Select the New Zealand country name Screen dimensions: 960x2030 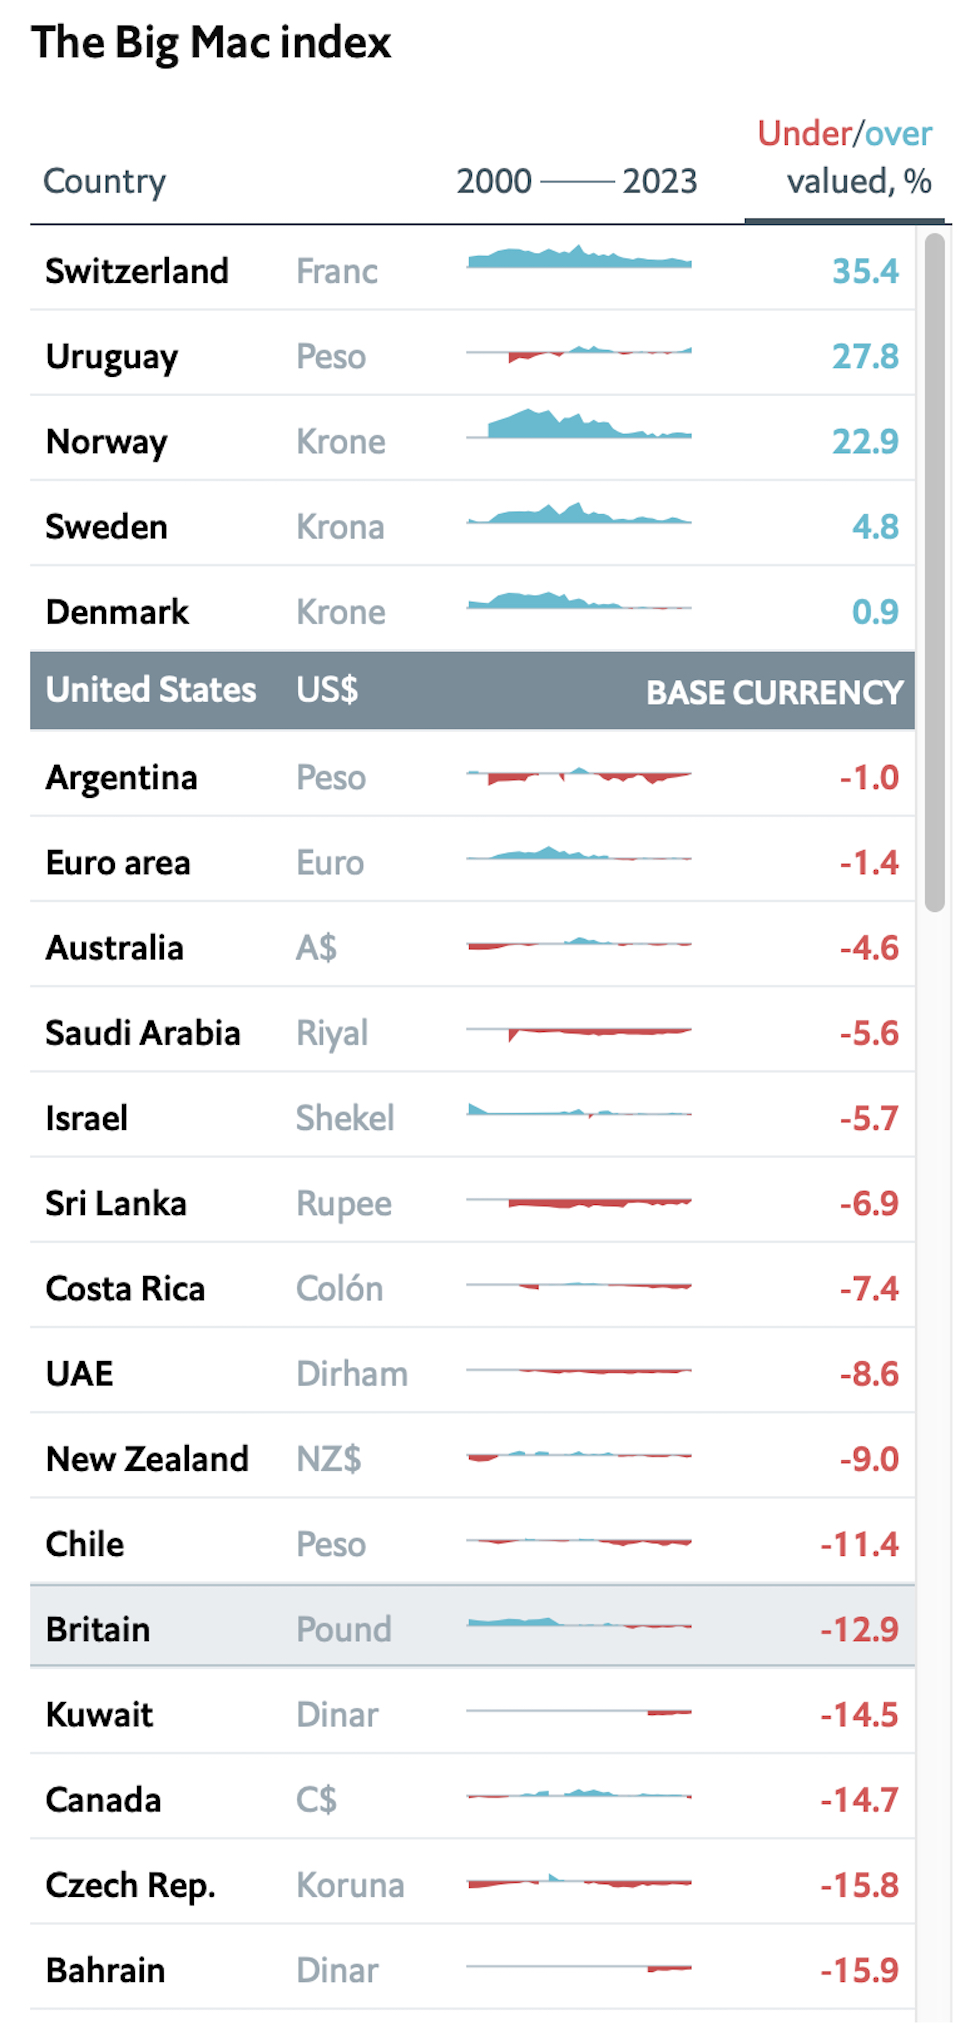pyautogui.click(x=147, y=1458)
